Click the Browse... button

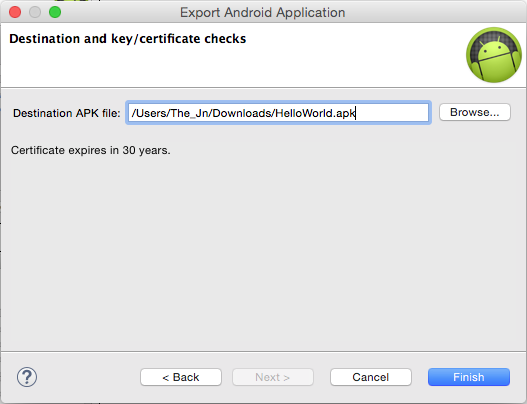pos(475,112)
